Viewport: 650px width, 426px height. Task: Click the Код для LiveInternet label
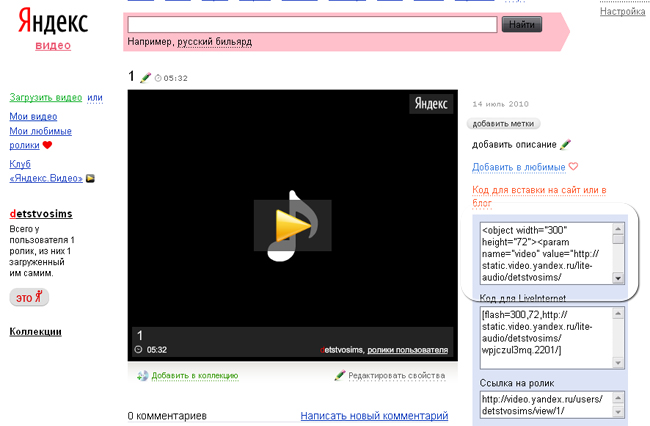(x=522, y=298)
